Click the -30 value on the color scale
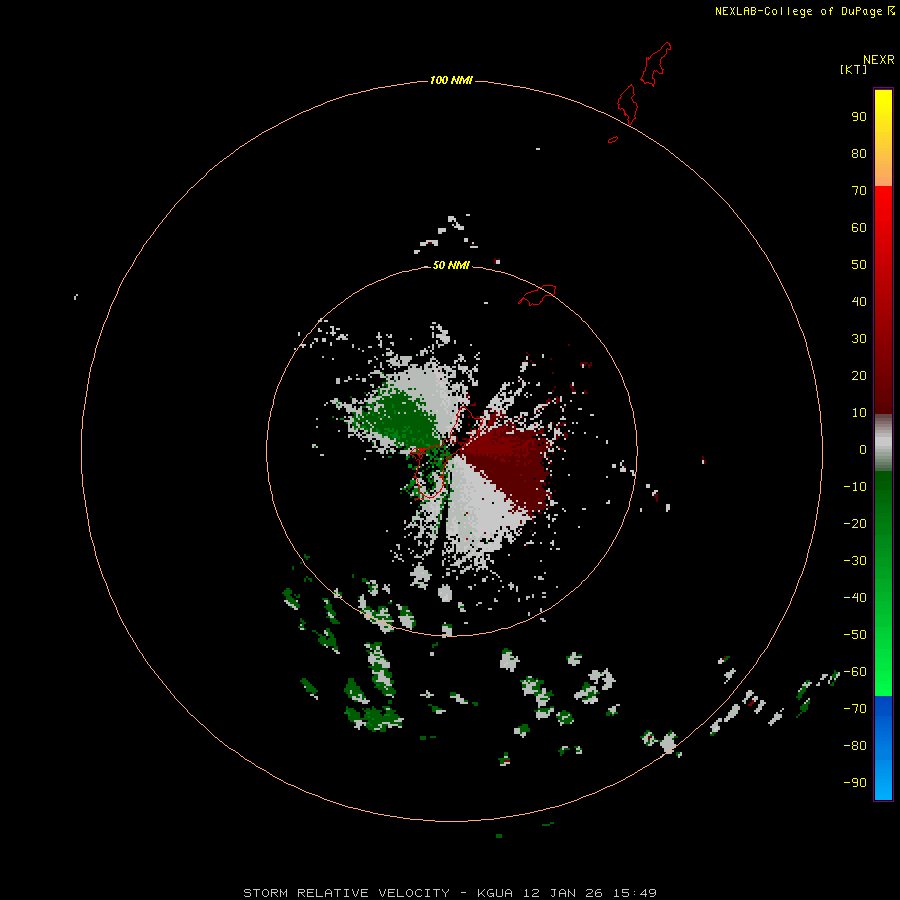 pos(855,561)
